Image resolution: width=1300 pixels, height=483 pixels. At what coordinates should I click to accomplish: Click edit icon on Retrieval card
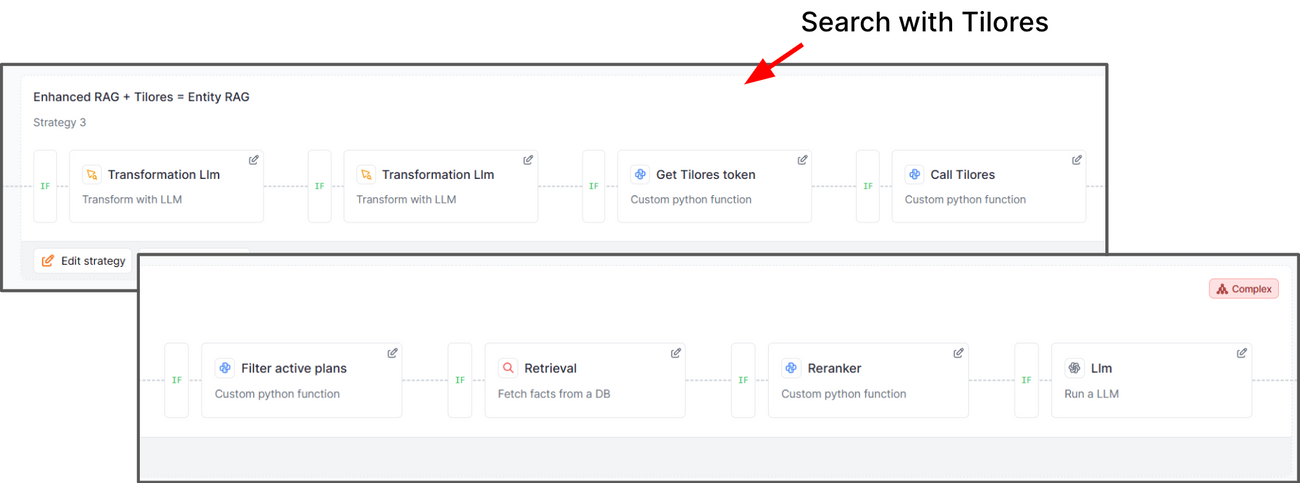tap(676, 353)
